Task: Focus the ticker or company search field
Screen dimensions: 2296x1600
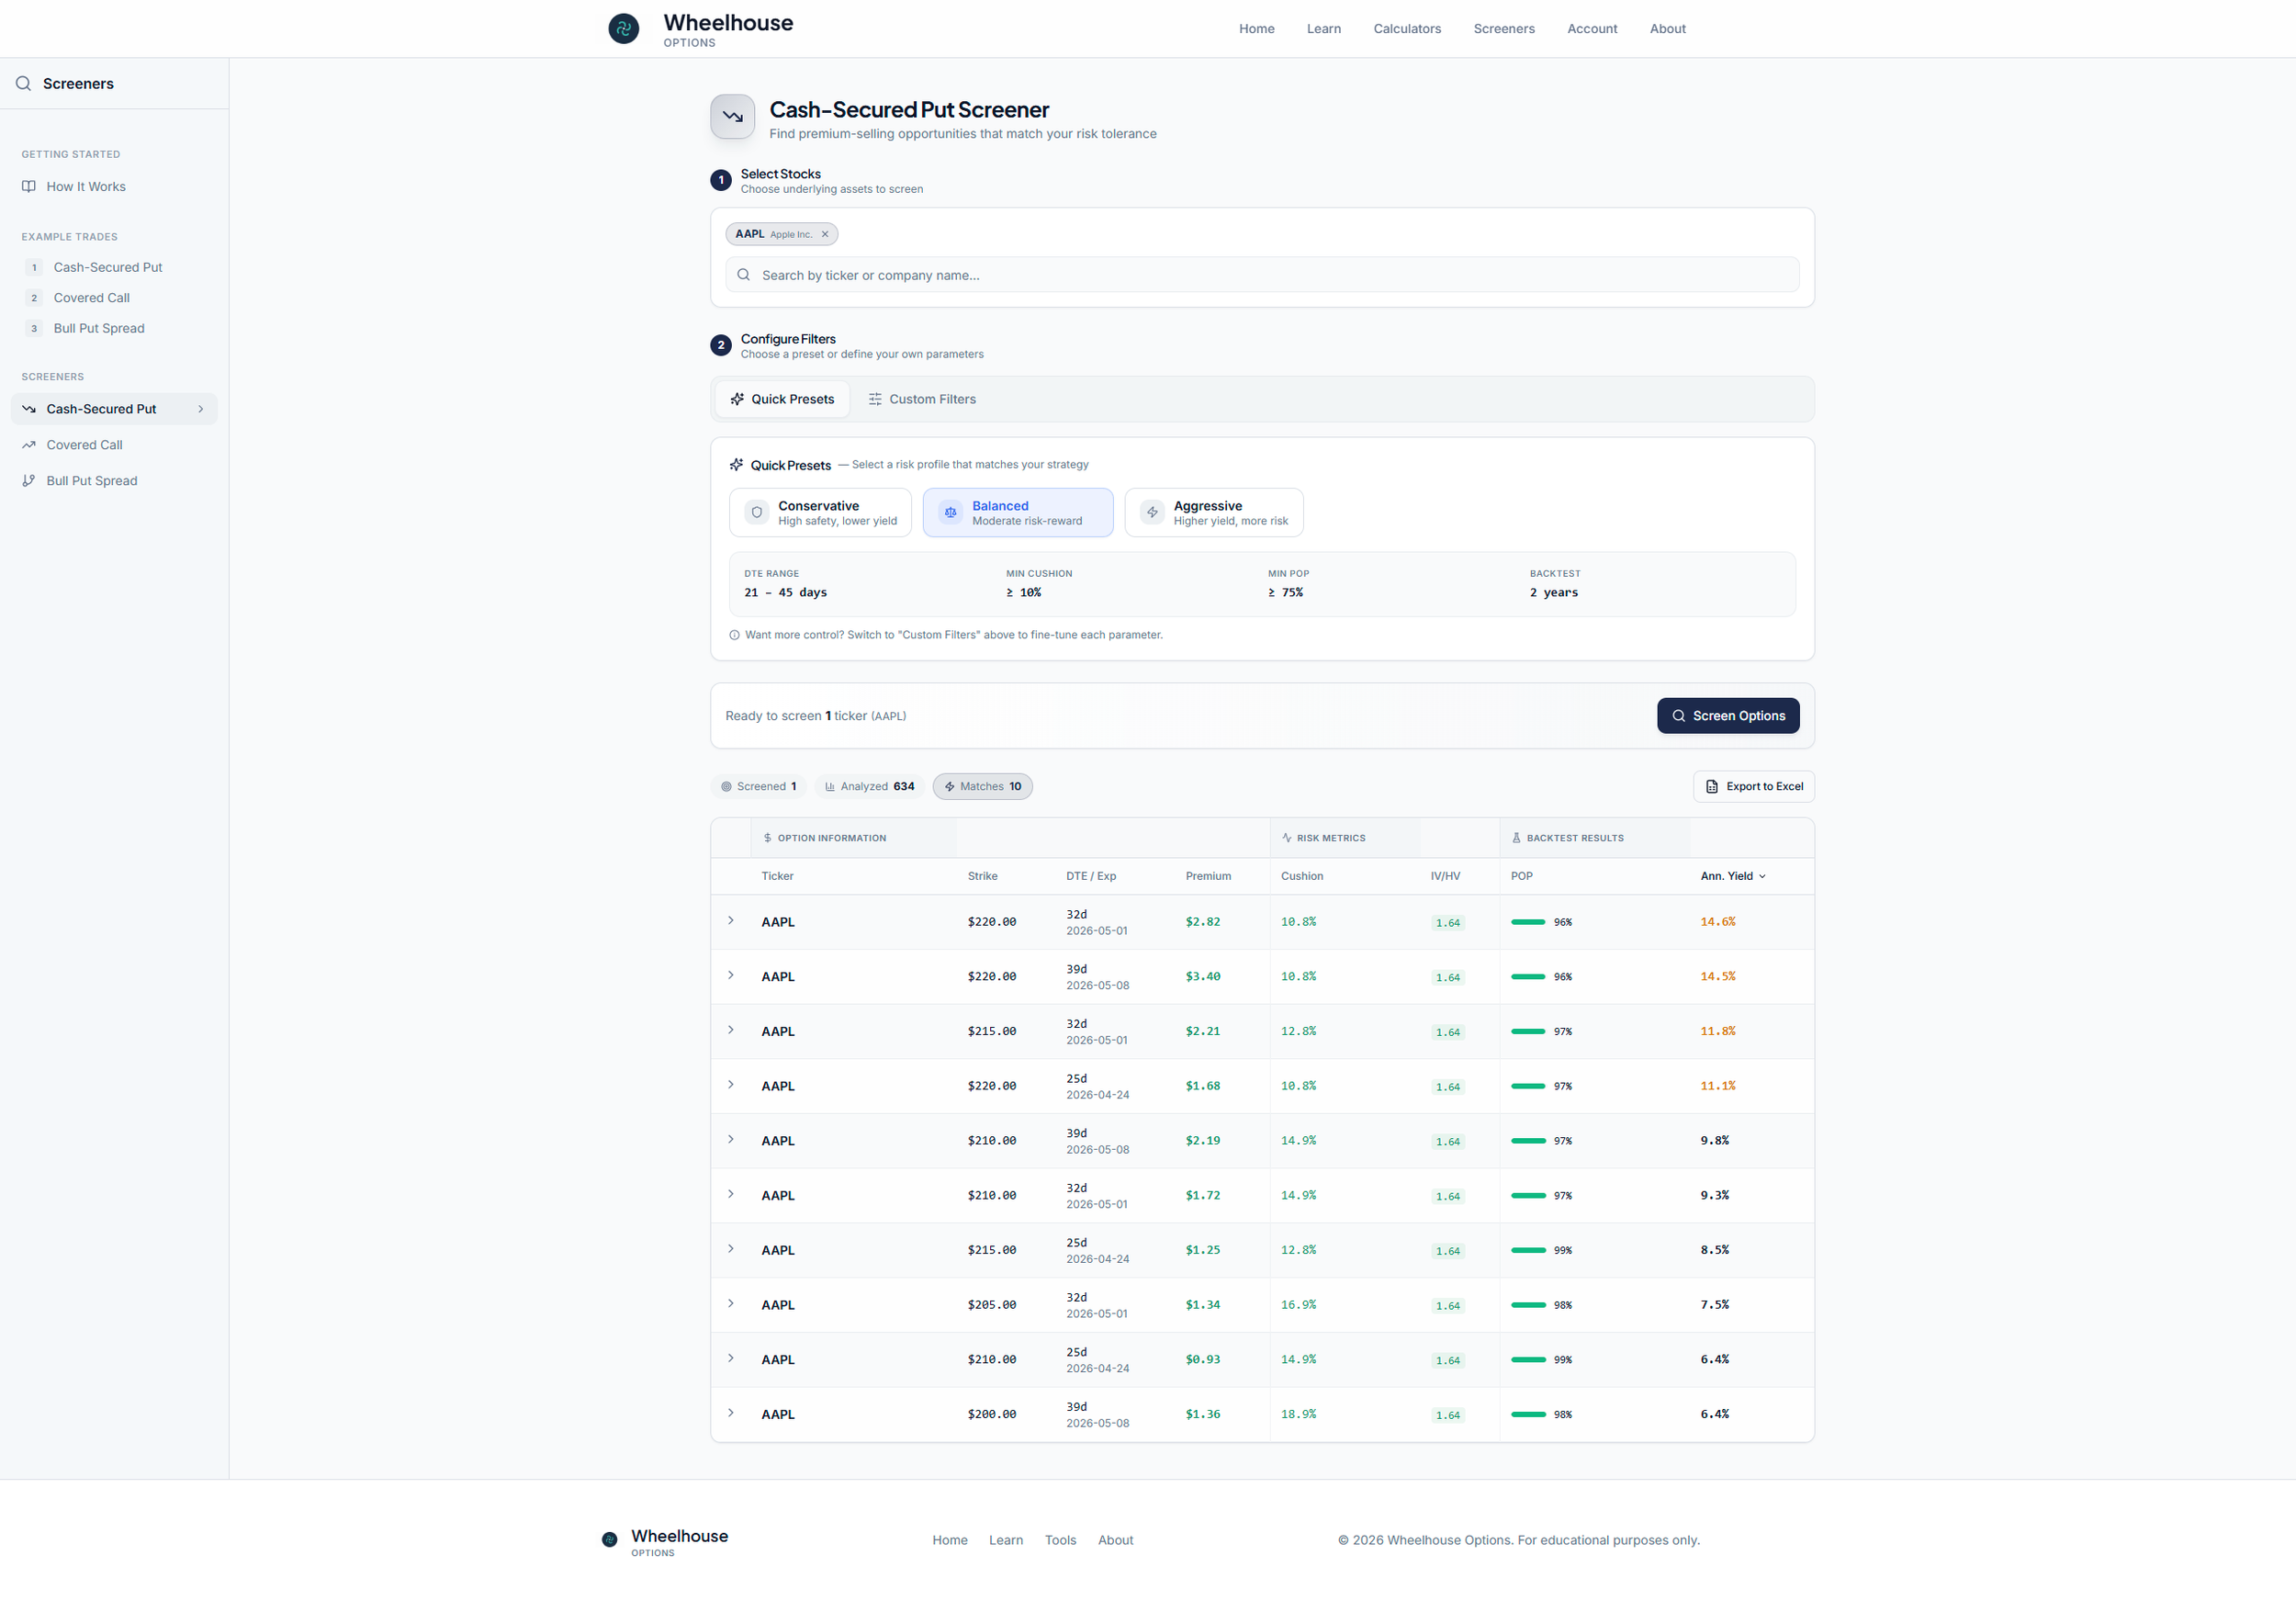Action: point(1270,275)
